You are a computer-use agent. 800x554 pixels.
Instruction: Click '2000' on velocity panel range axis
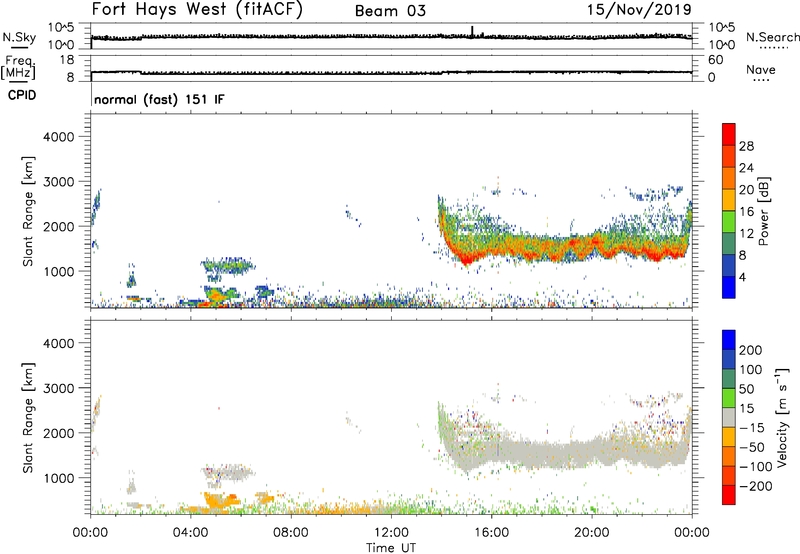(59, 433)
